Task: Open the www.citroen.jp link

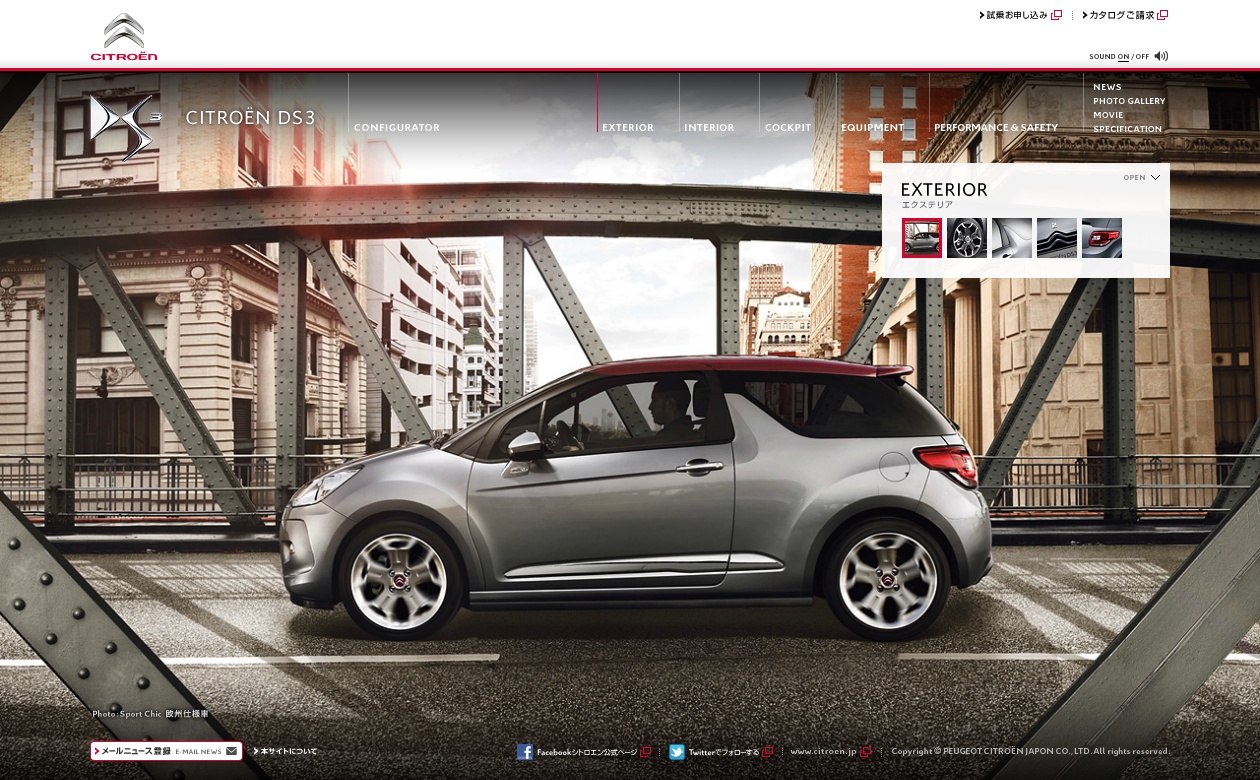Action: click(x=823, y=751)
